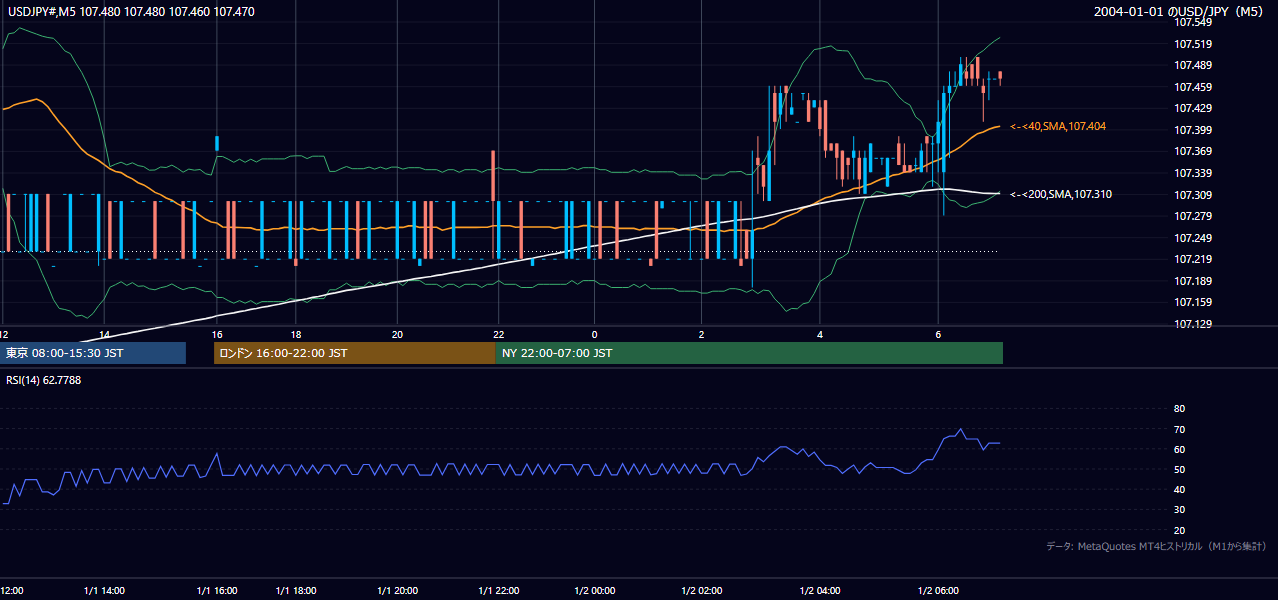Click the 107.219 price axis label
1278x600 pixels.
(x=1194, y=259)
